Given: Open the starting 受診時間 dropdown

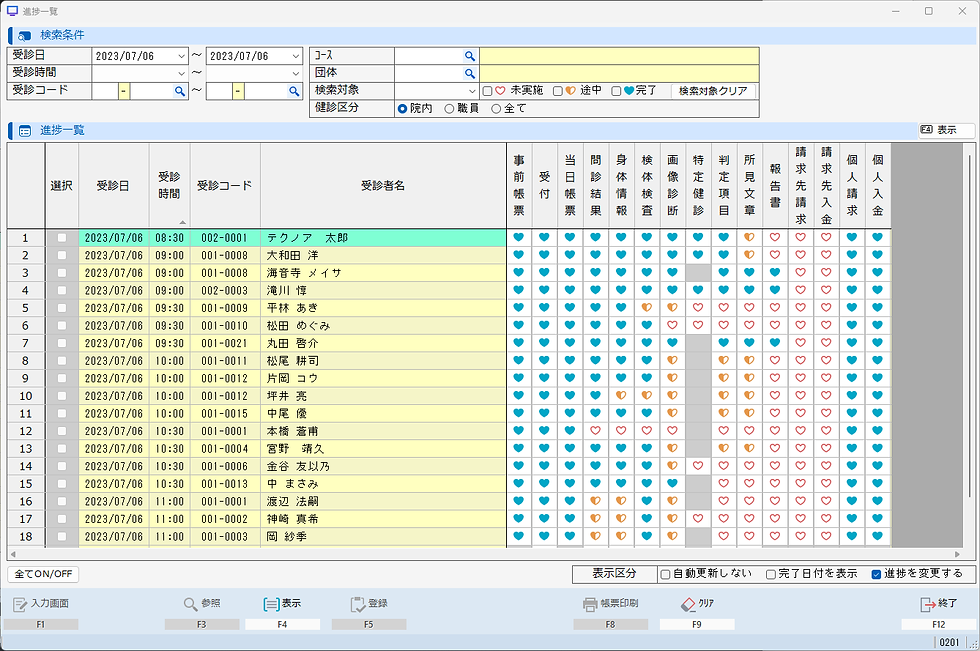Looking at the screenshot, I should 181,74.
